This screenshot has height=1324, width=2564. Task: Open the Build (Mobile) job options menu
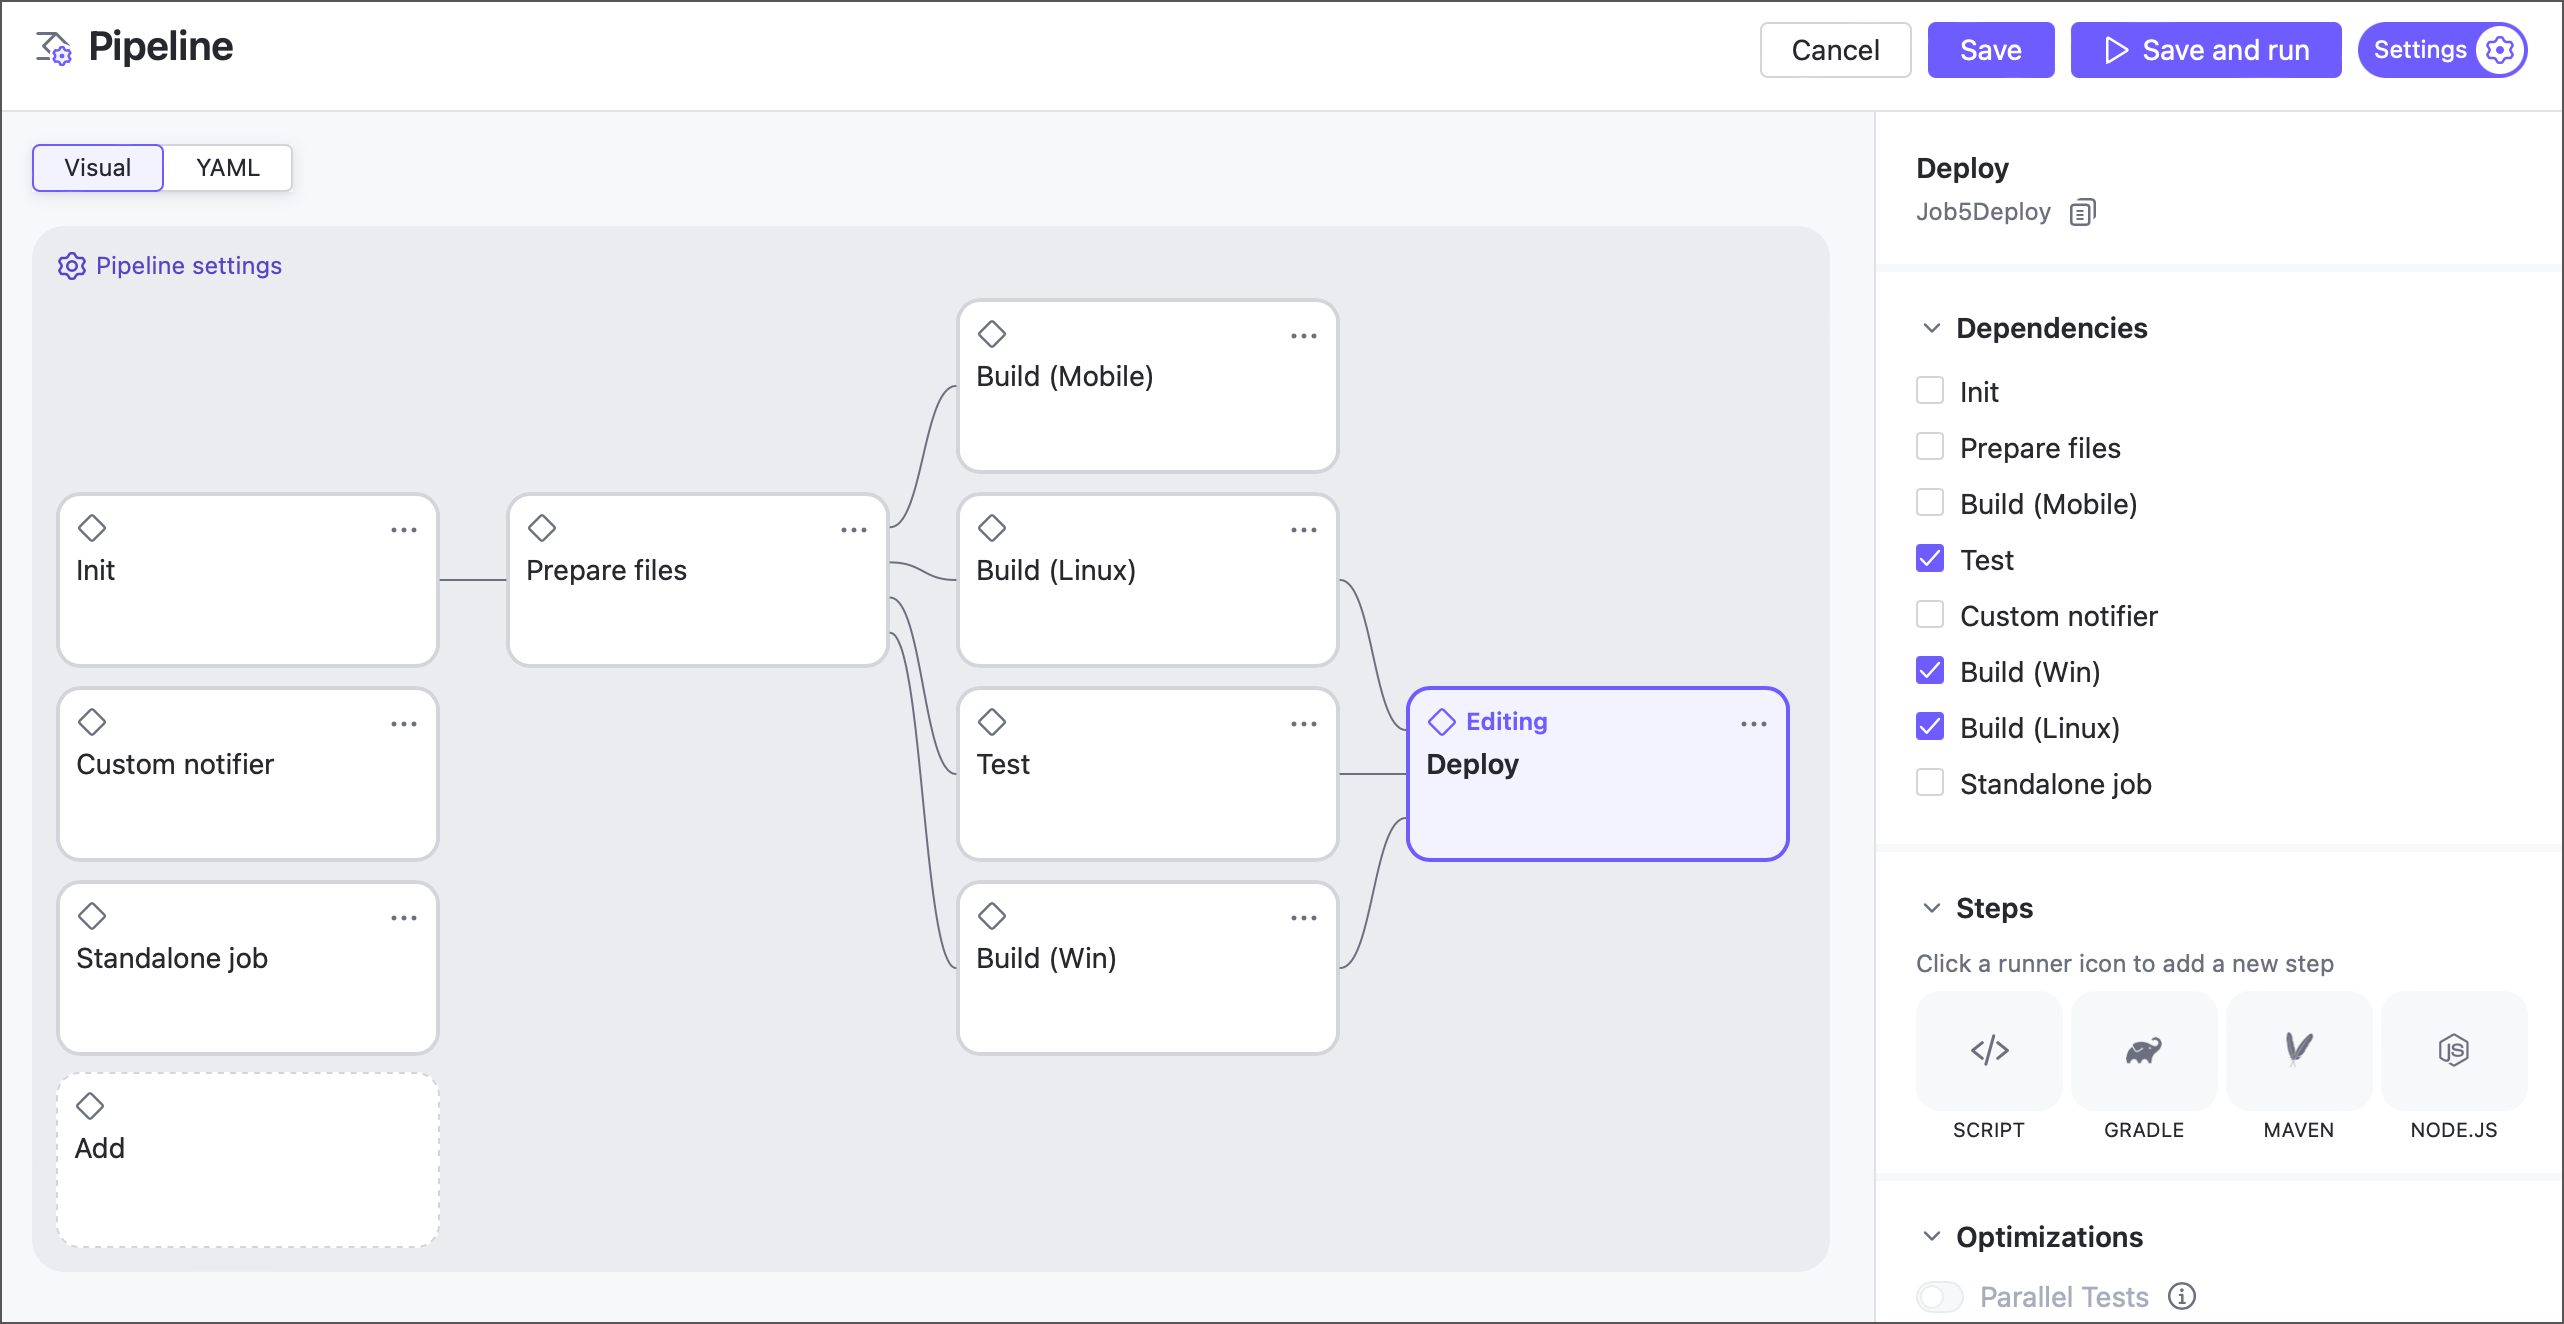(1304, 335)
